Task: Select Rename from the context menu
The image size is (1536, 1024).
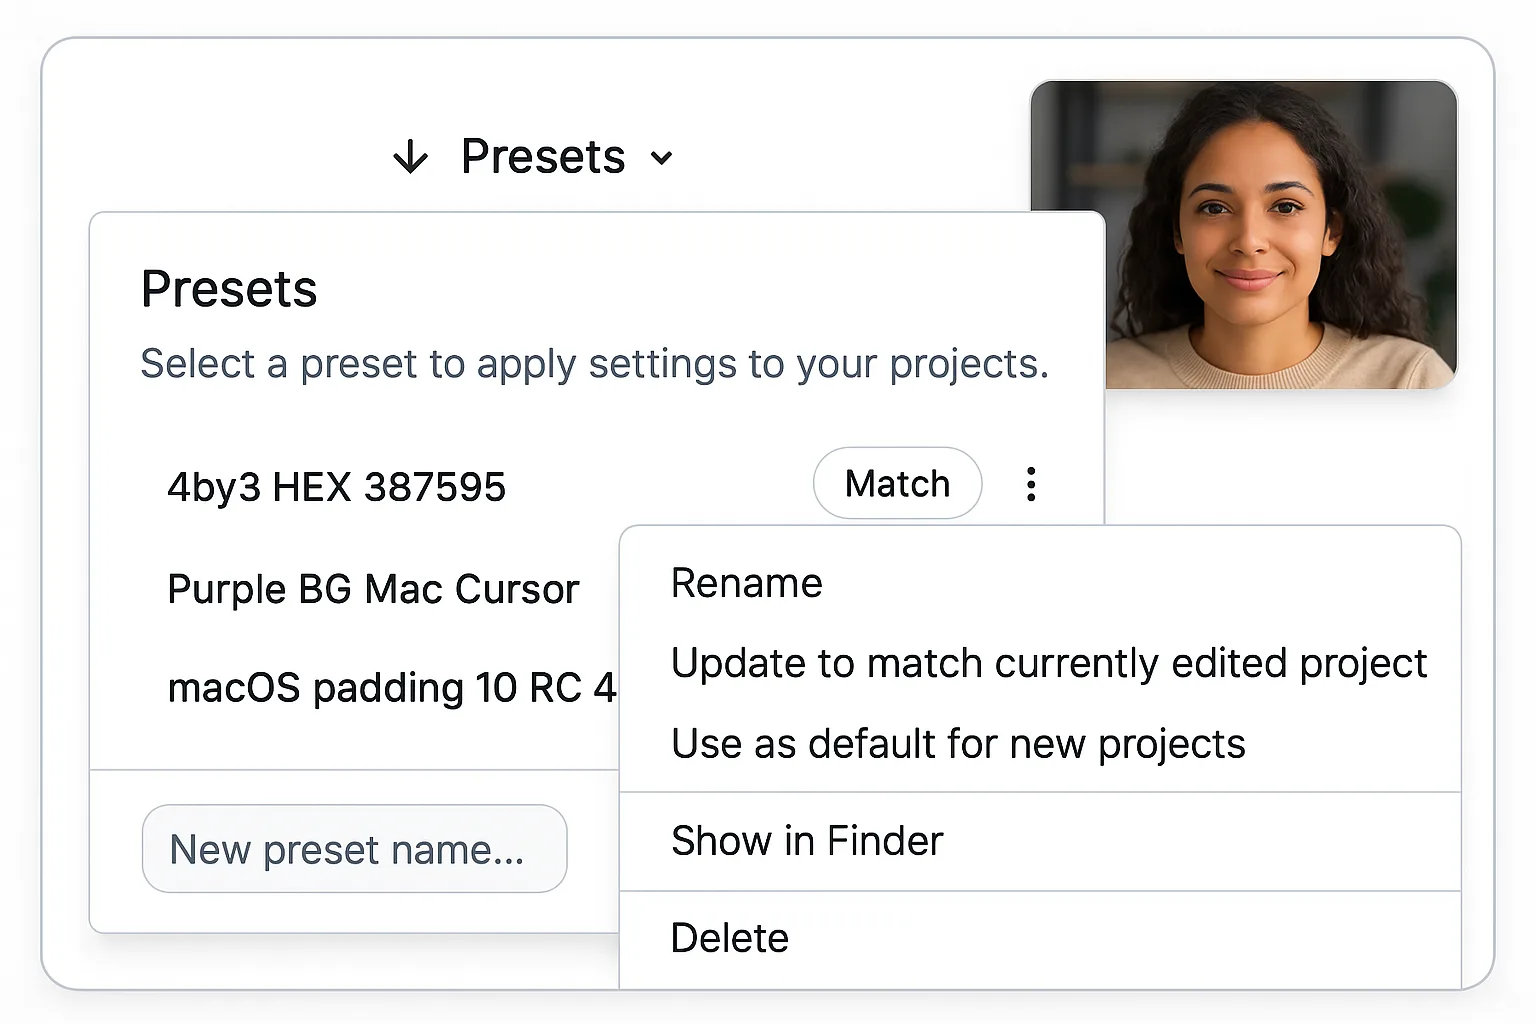Action: click(x=747, y=582)
